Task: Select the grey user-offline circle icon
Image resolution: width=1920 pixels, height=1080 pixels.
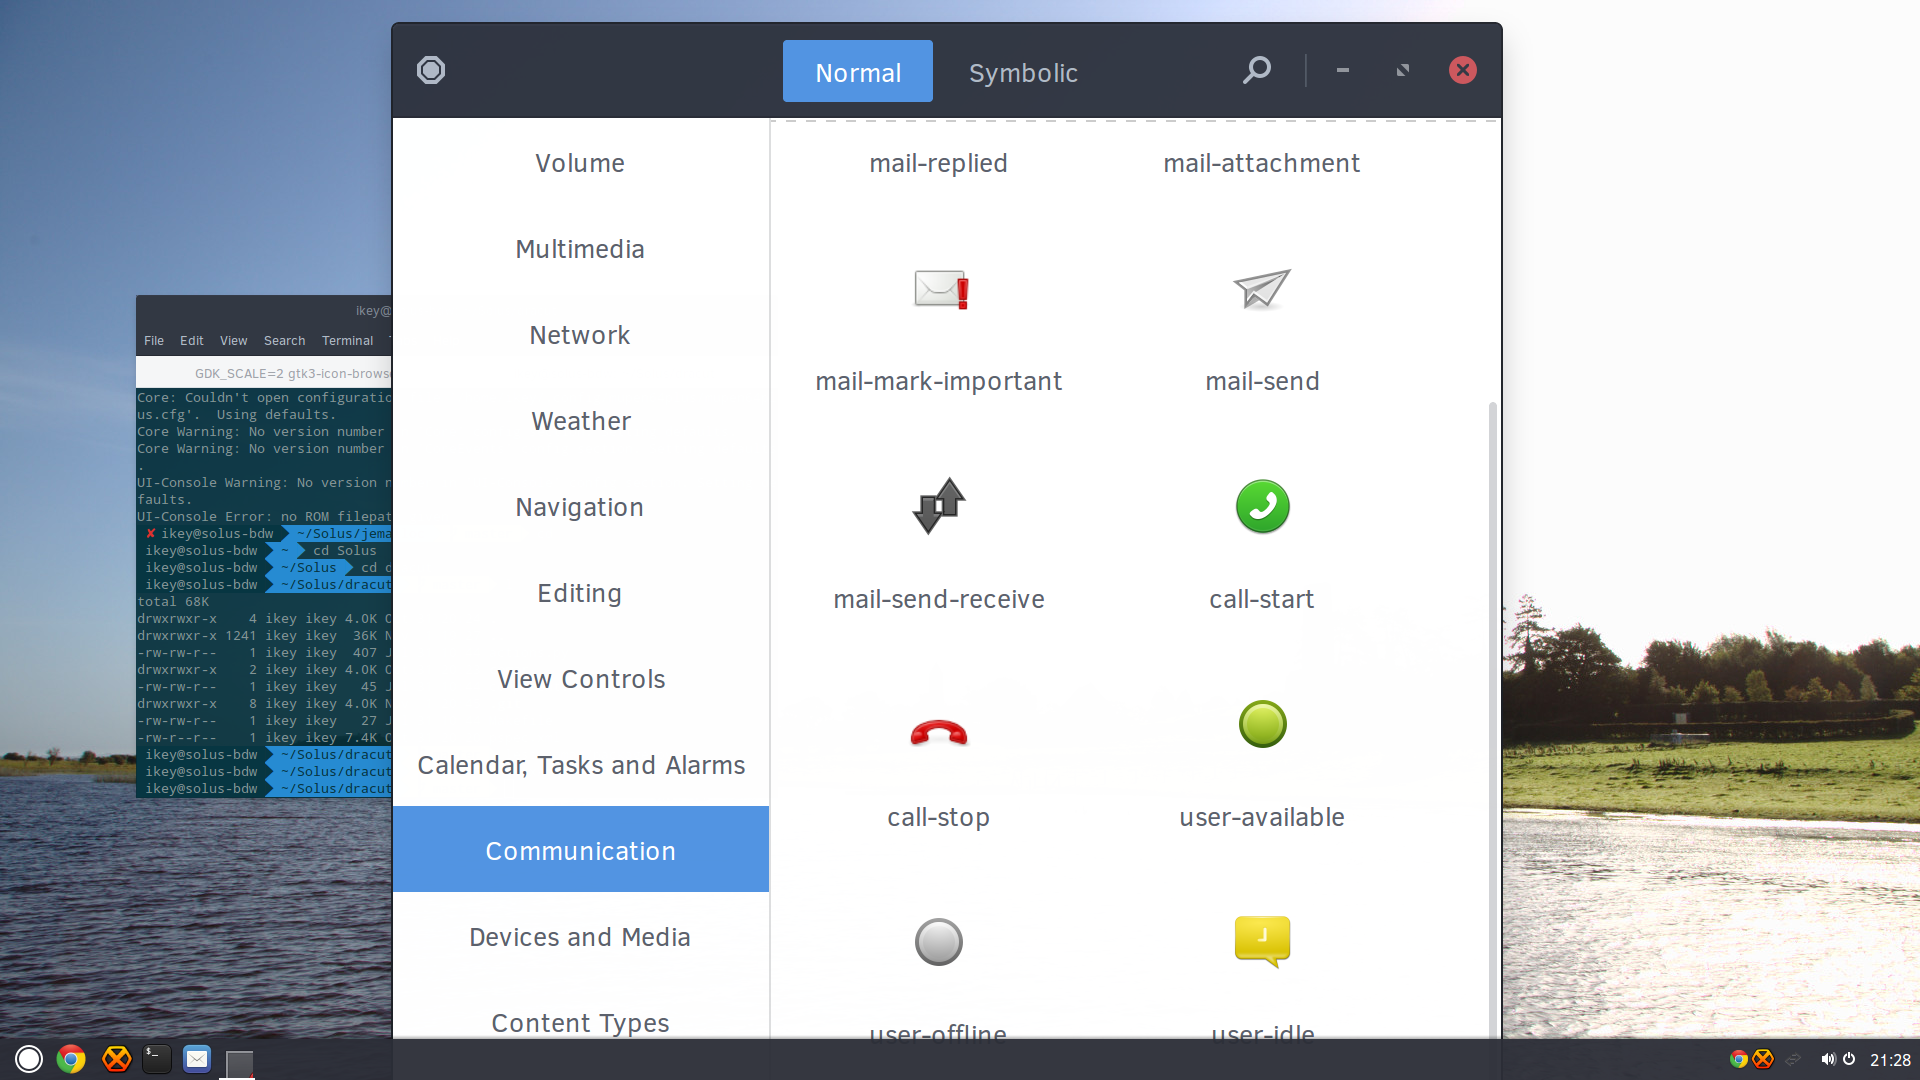Action: [939, 942]
